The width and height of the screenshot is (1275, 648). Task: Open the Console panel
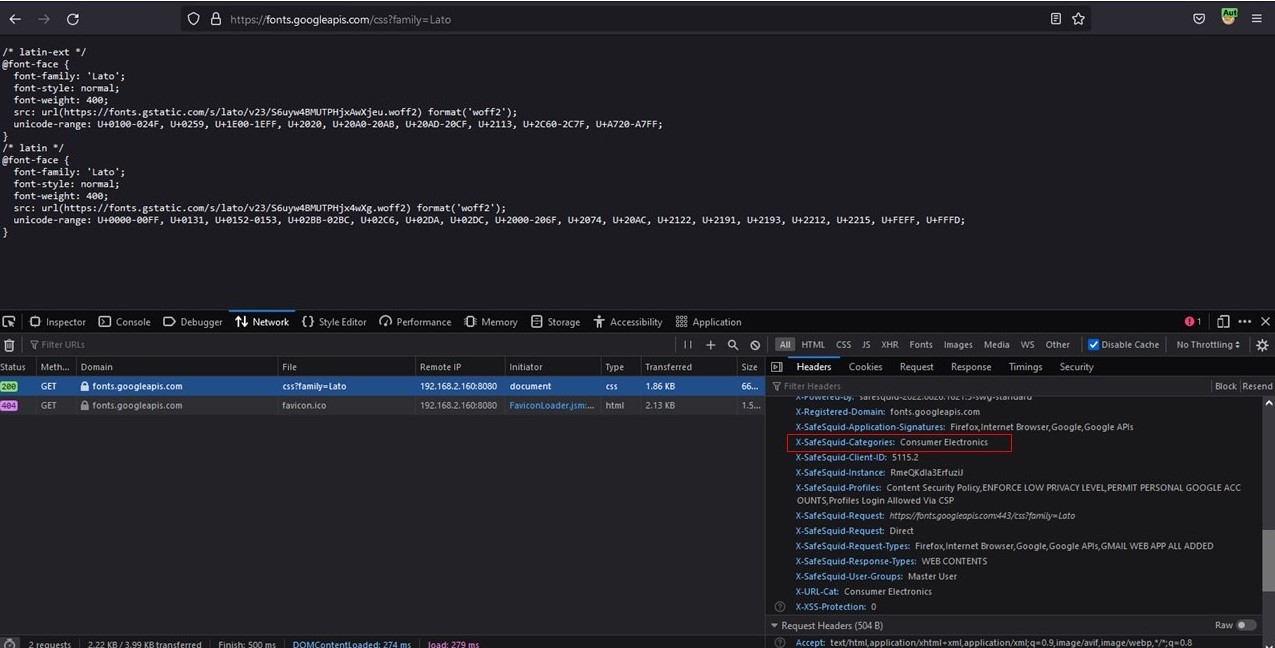(x=124, y=322)
